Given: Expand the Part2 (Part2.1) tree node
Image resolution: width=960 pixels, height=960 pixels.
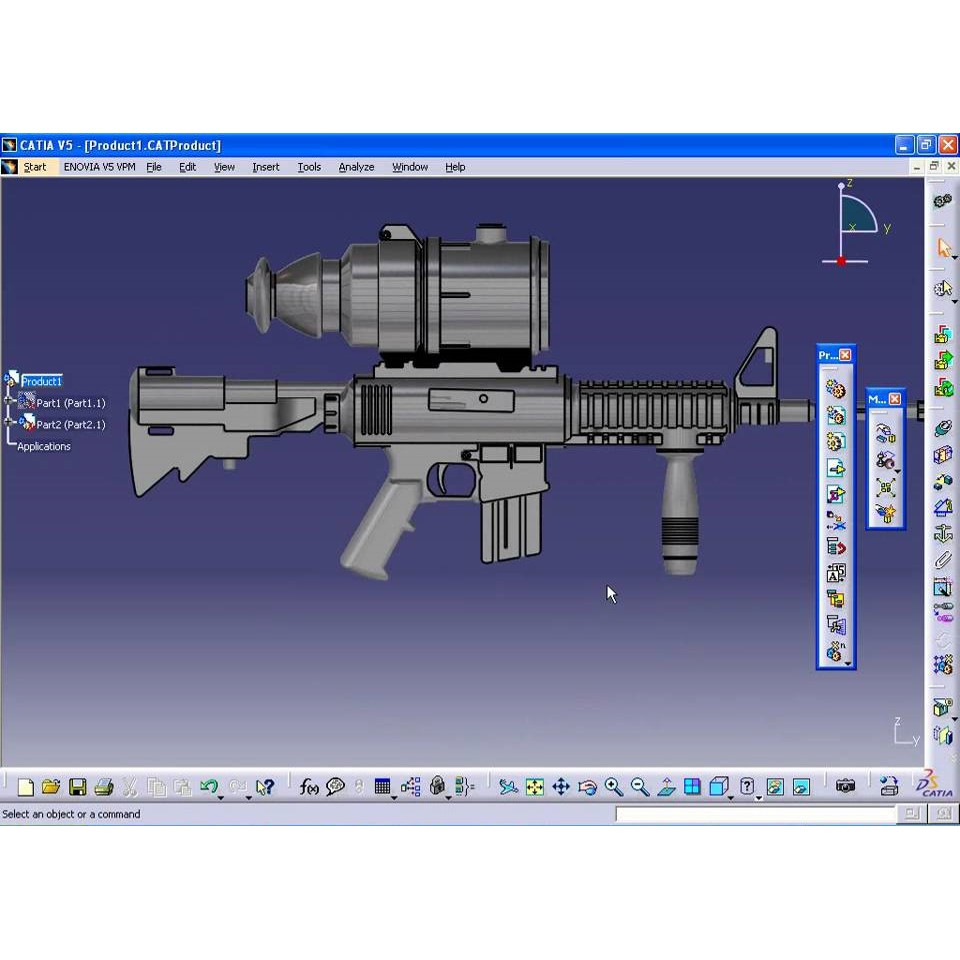Looking at the screenshot, I should 9,424.
